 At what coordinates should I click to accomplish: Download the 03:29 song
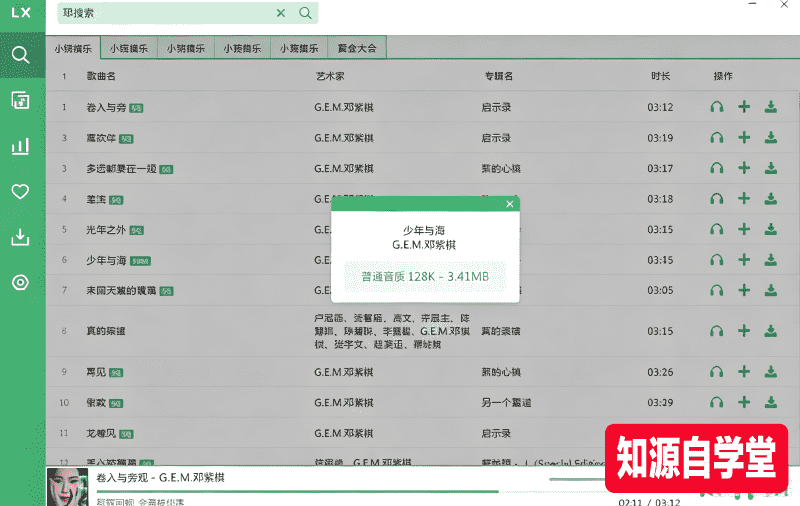pos(770,402)
